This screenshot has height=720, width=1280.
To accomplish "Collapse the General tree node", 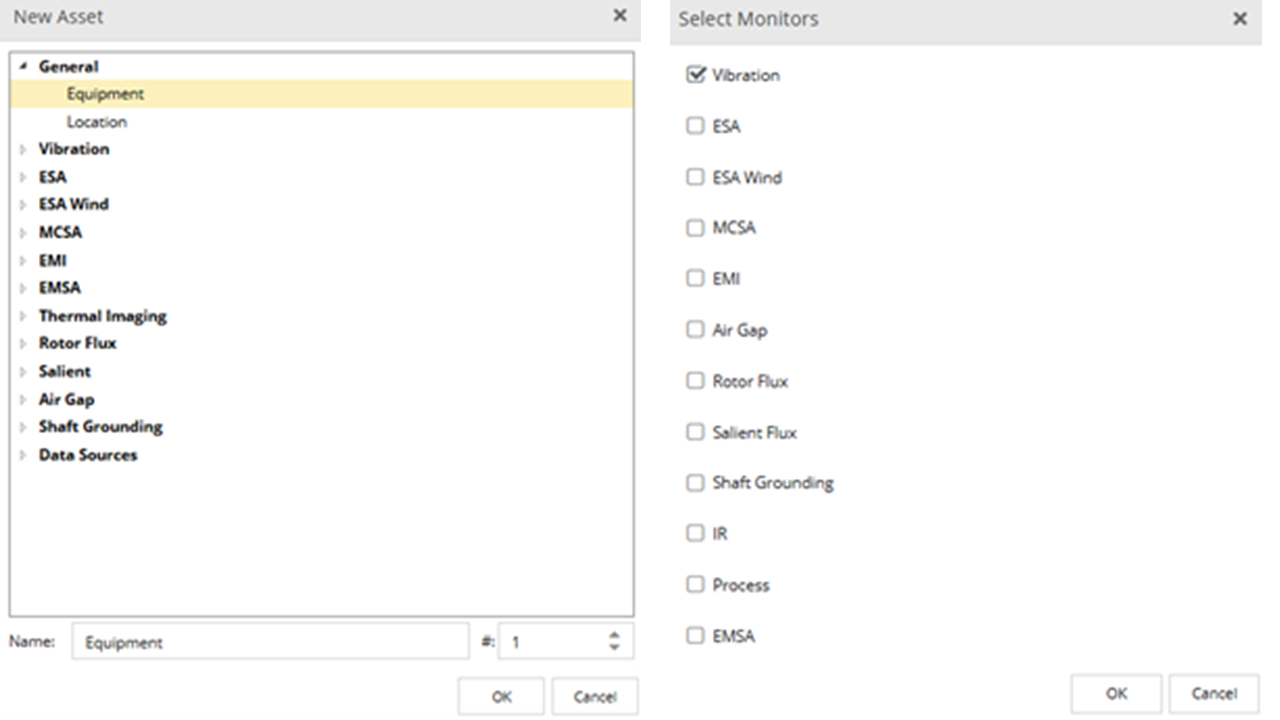I will (x=23, y=67).
